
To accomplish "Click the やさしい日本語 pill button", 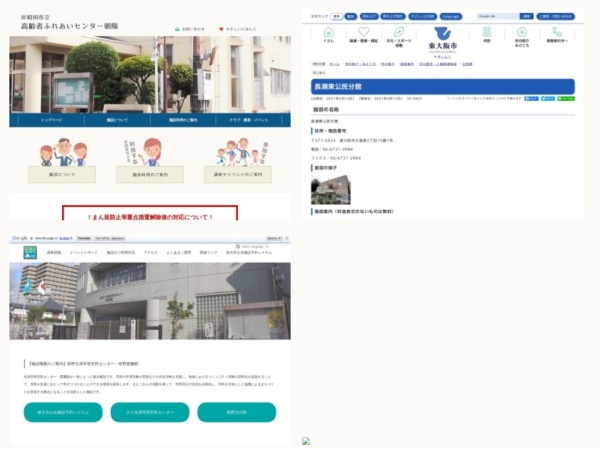I will point(422,16).
